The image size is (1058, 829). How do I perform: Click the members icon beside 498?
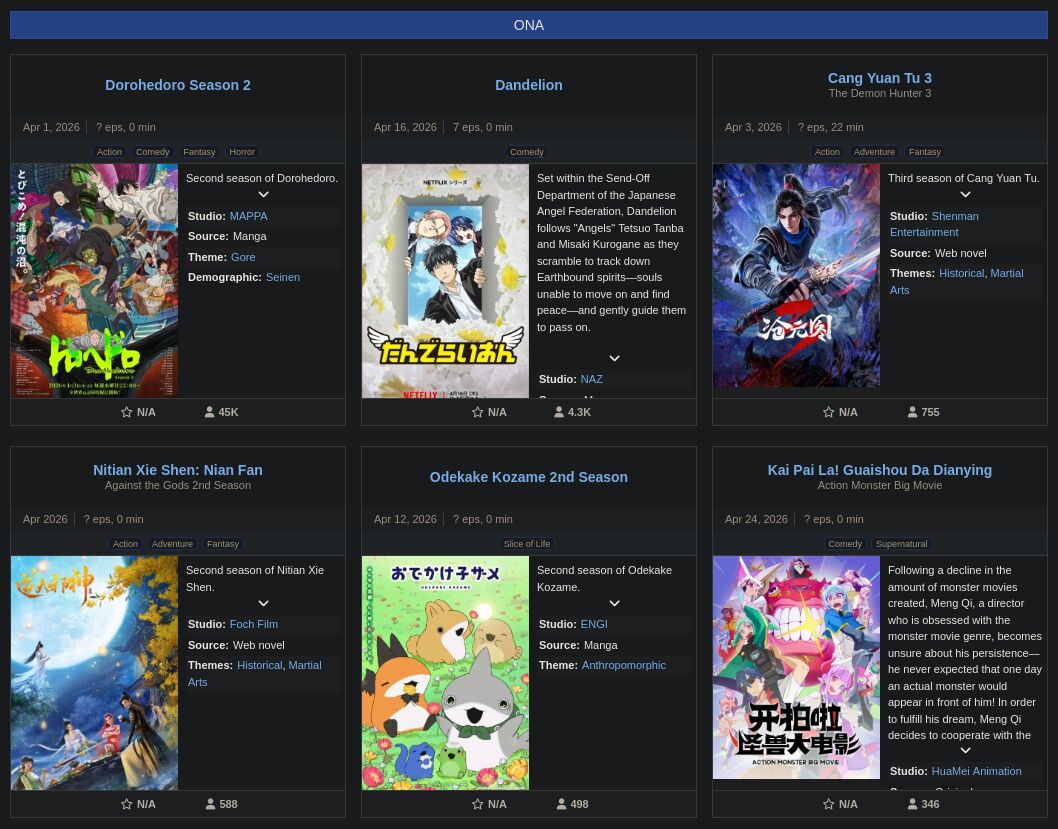click(562, 804)
